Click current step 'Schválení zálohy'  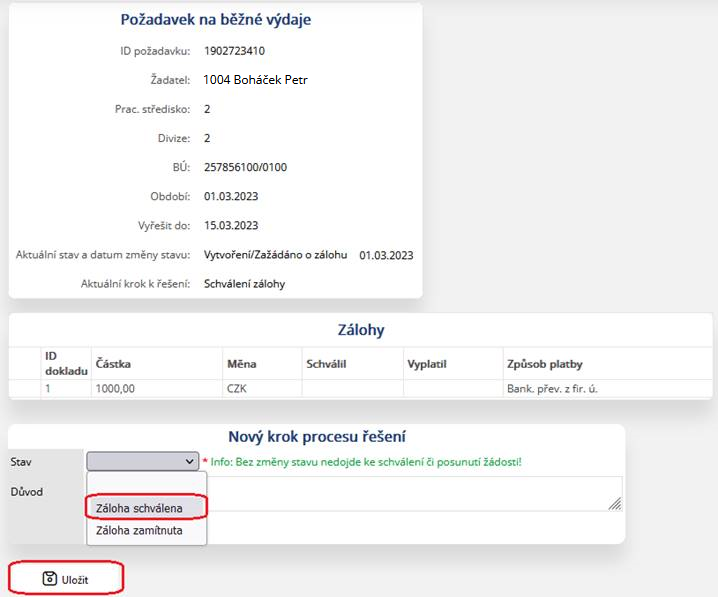coord(245,284)
